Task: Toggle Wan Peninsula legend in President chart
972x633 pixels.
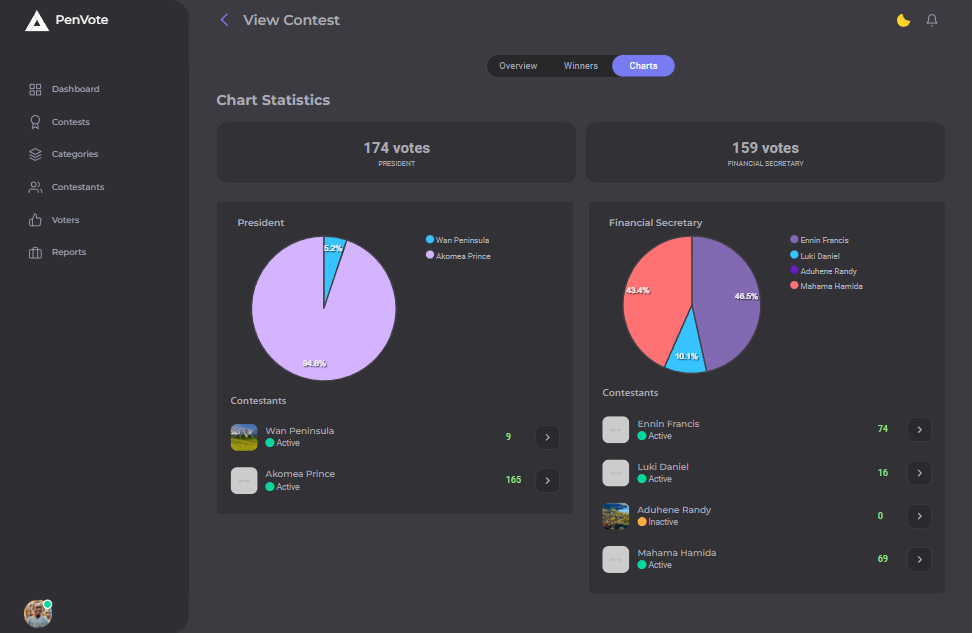Action: point(461,240)
